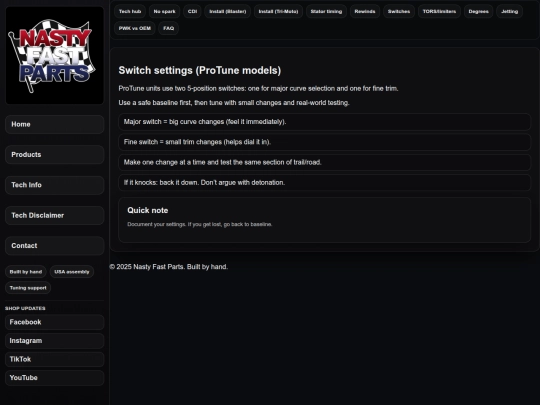
Task: Open the Facebook shop updates link
Action: (54, 322)
